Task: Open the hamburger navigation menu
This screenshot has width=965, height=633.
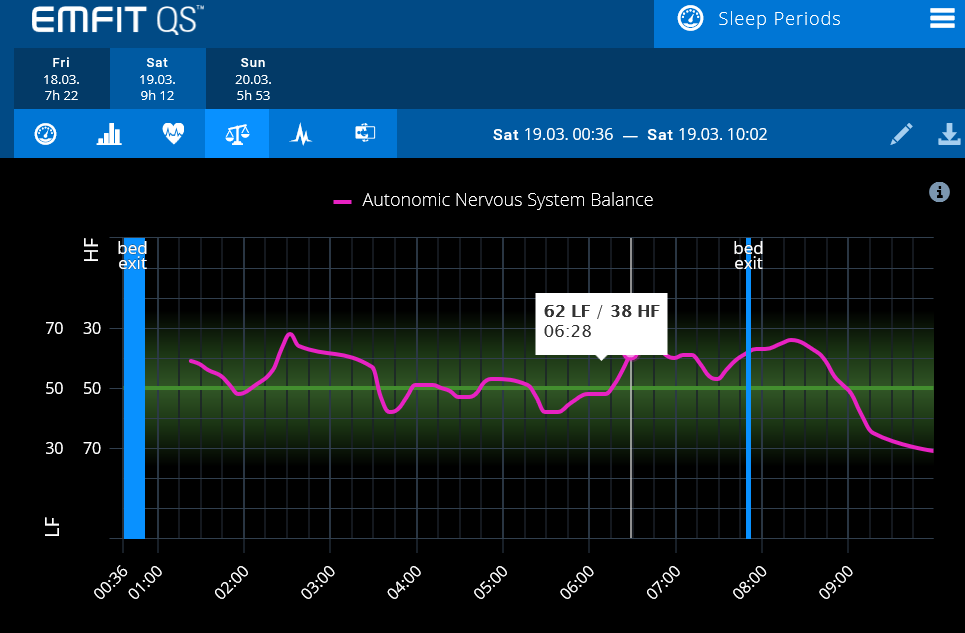Action: [x=941, y=18]
